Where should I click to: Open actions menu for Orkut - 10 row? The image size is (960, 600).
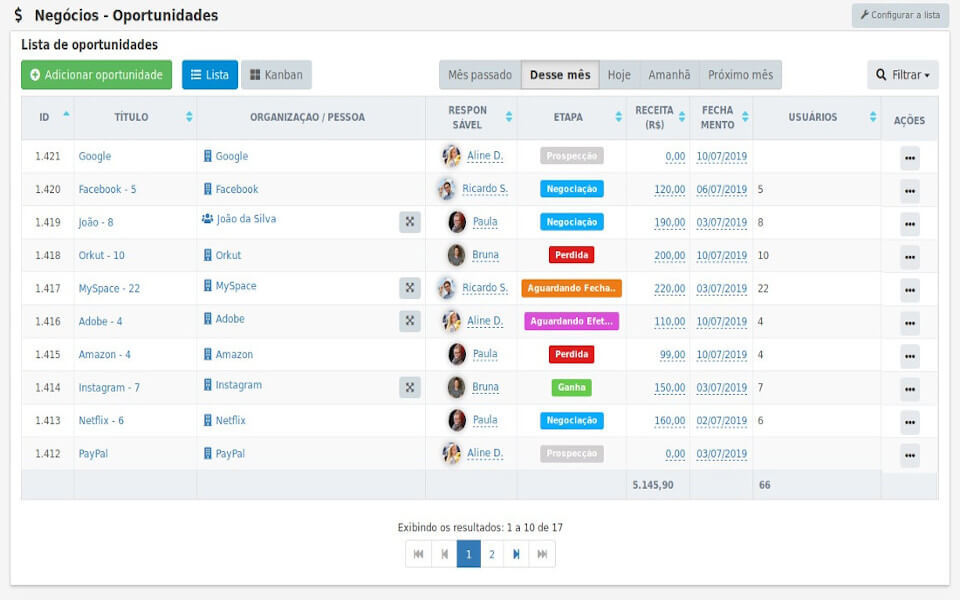(910, 257)
